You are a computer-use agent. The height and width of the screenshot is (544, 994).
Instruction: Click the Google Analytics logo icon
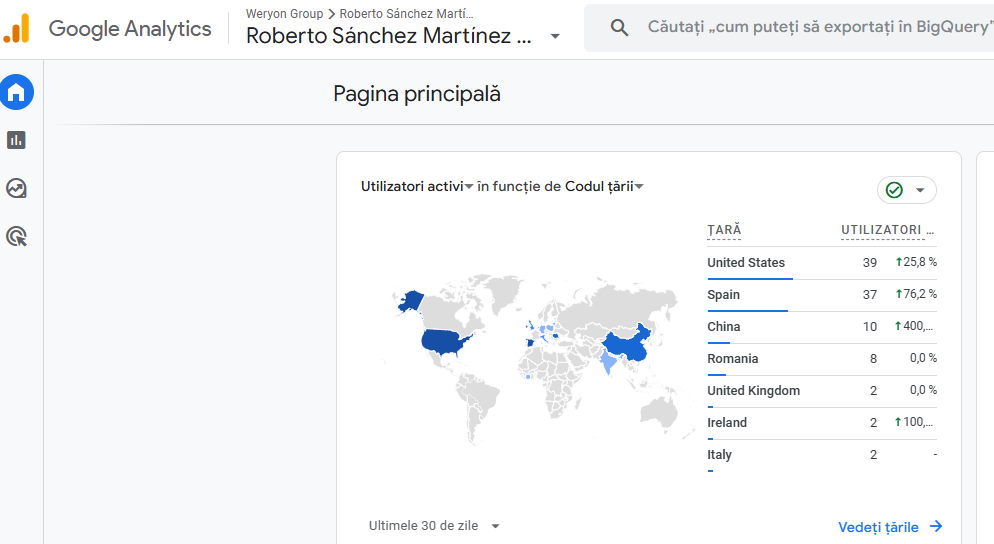tap(16, 29)
